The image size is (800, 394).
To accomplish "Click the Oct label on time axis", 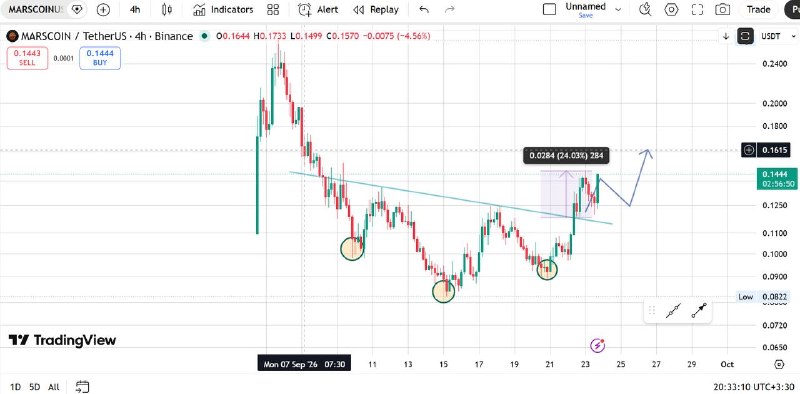I will point(727,364).
